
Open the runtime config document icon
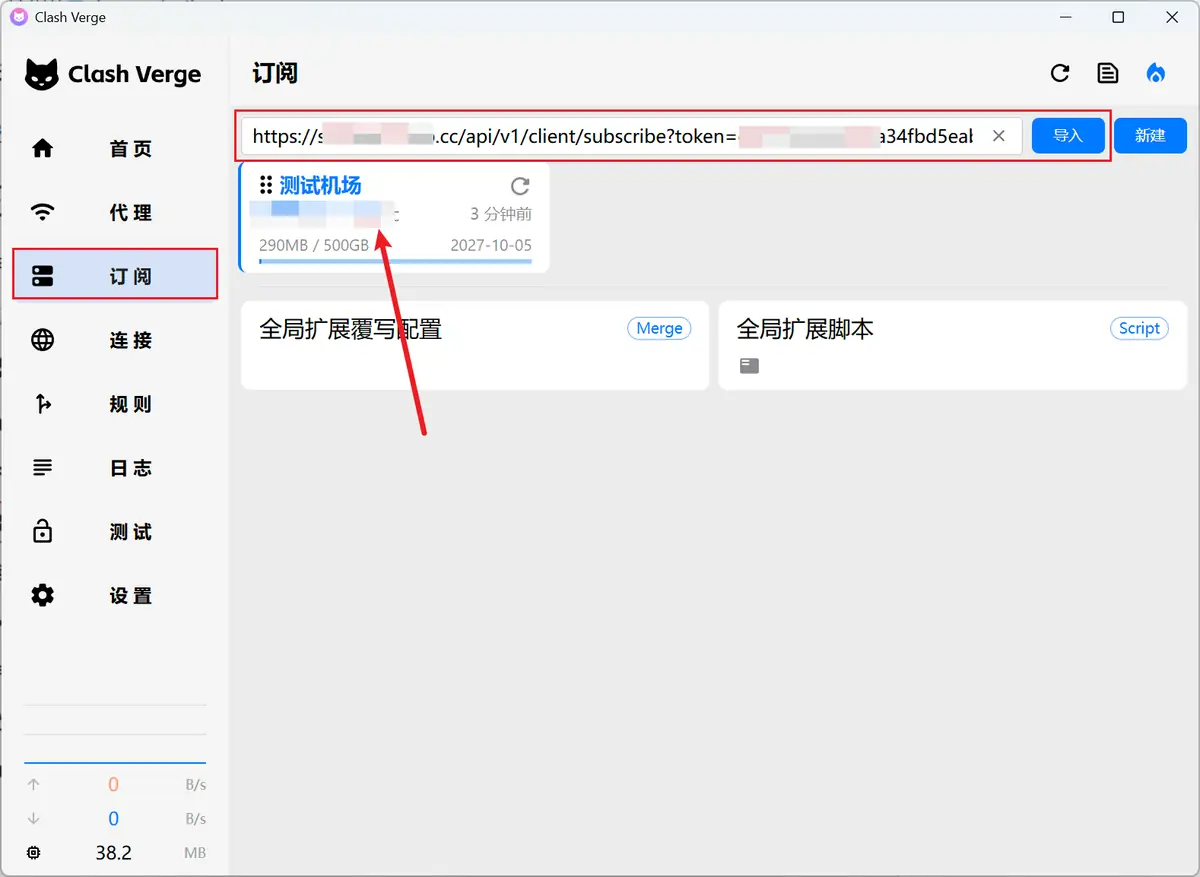[1108, 73]
